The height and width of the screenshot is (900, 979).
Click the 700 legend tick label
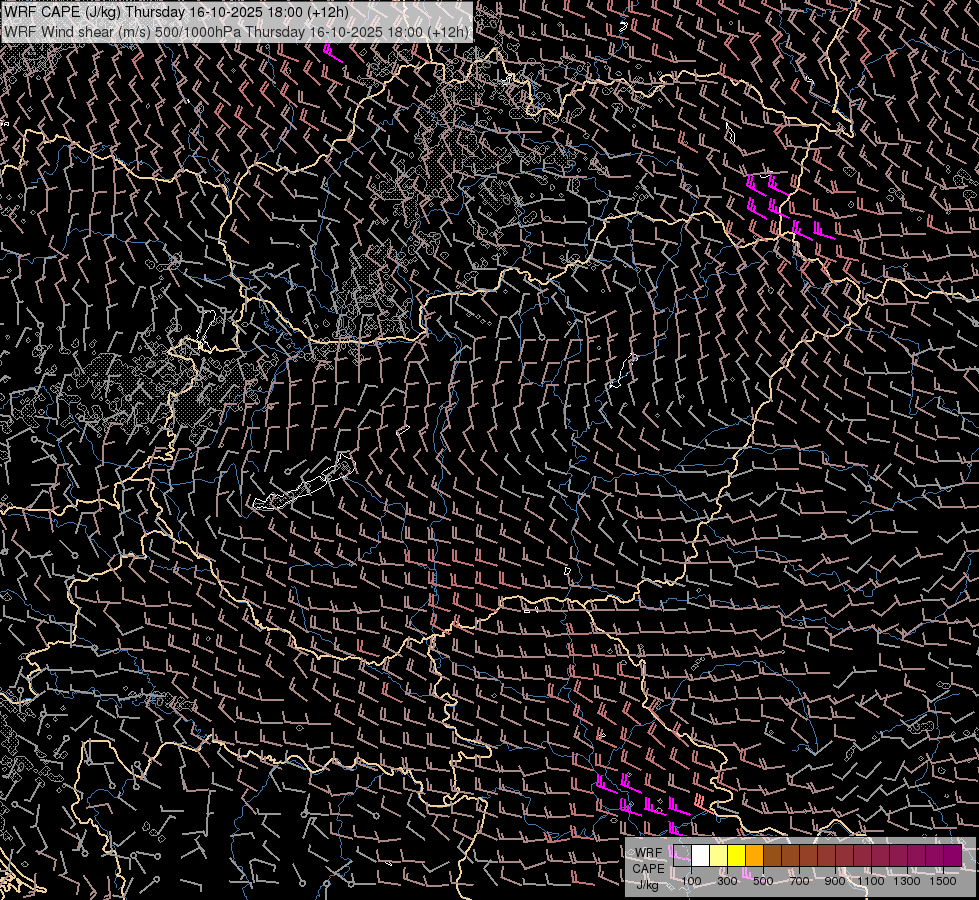tap(799, 881)
